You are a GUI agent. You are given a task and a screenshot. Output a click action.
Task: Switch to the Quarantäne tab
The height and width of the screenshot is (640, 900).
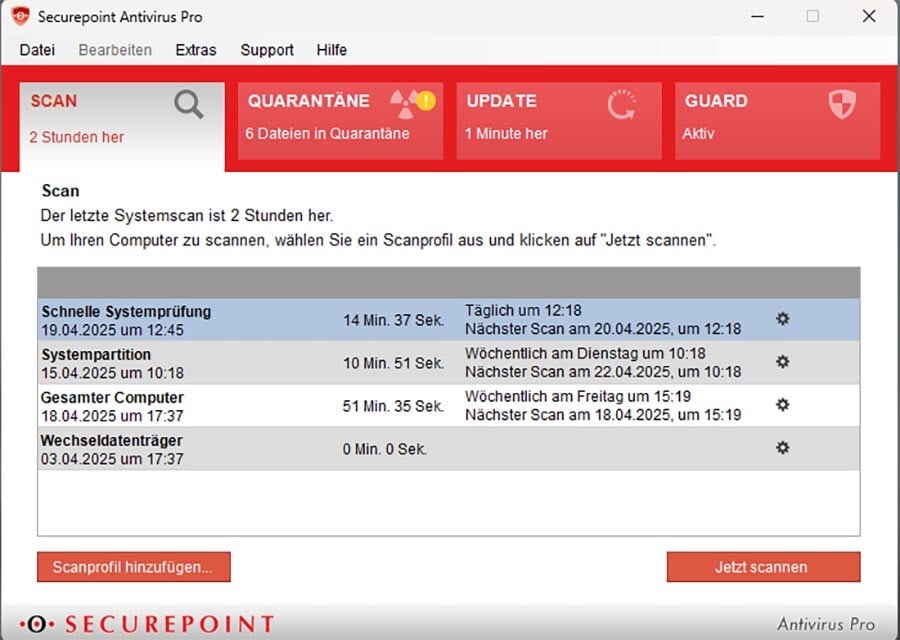coord(340,121)
